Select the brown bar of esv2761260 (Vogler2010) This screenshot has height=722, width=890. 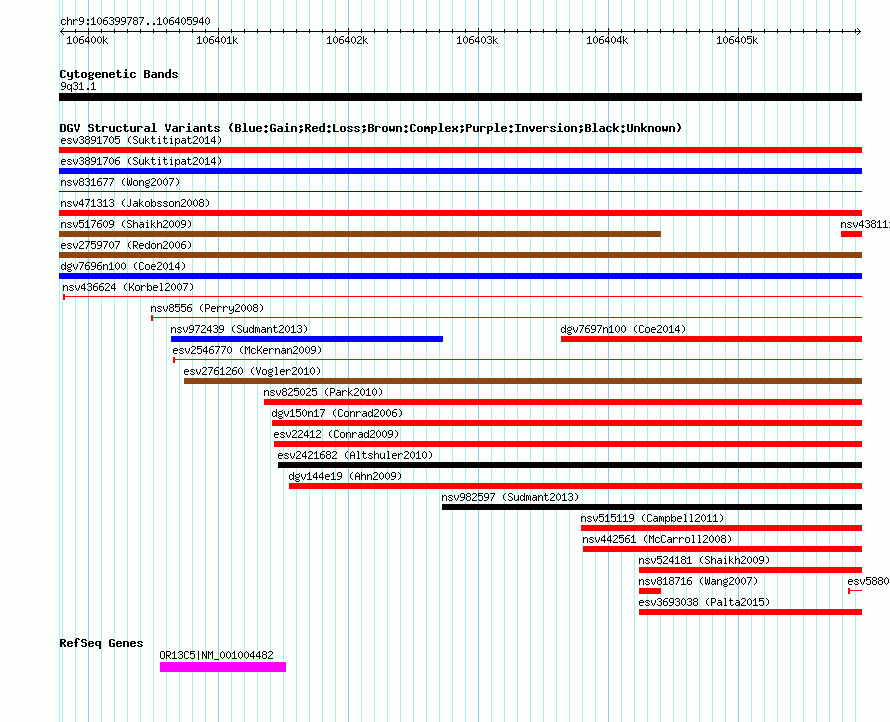click(x=523, y=381)
